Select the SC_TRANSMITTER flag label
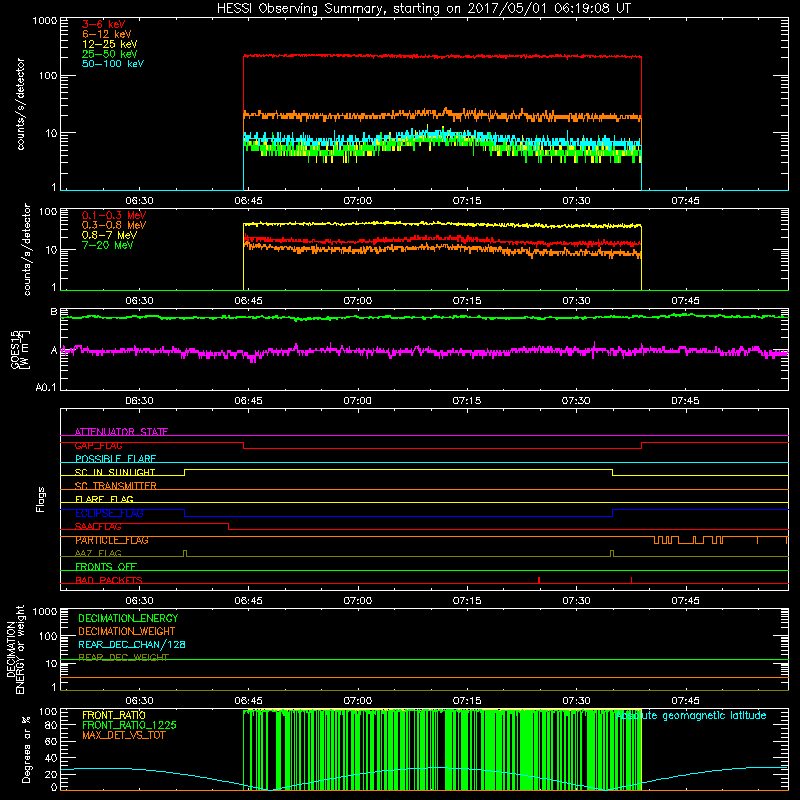The height and width of the screenshot is (800, 800). coord(115,486)
